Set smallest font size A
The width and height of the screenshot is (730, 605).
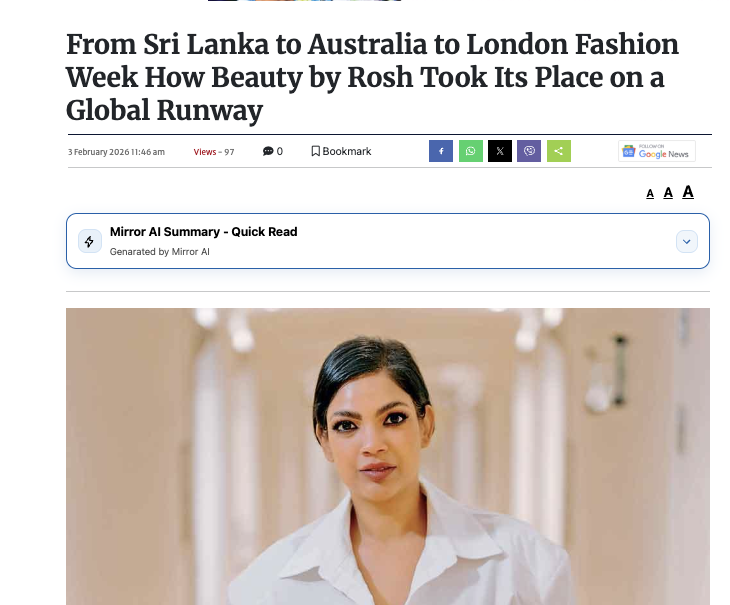click(650, 194)
